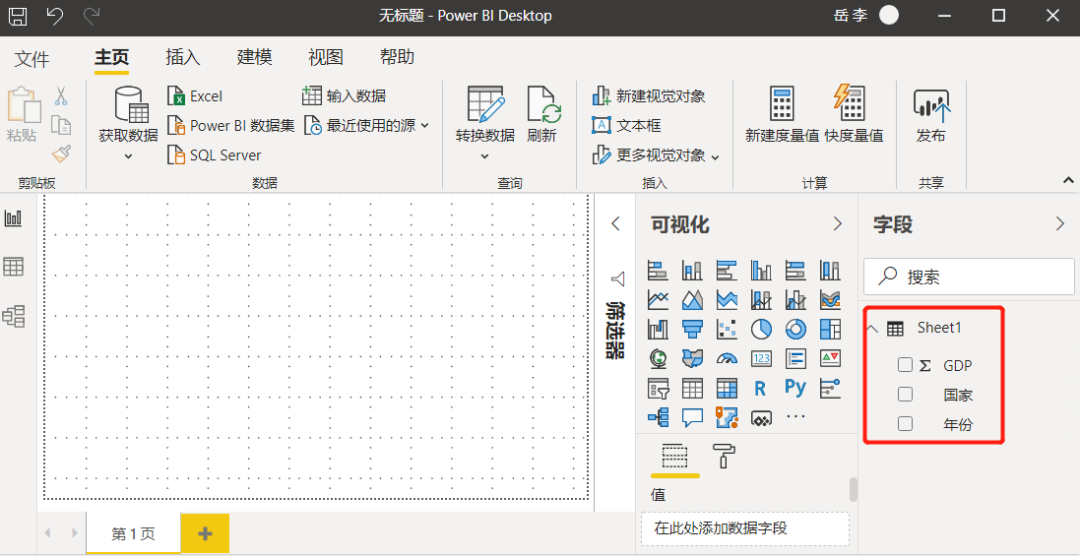
Task: Select the treemap visualization
Action: (829, 329)
